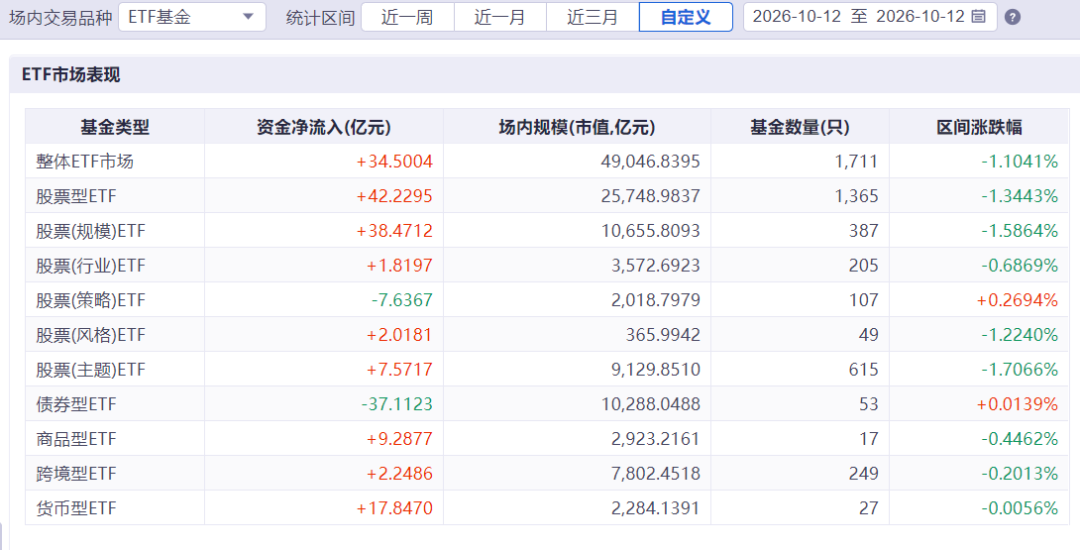This screenshot has height=550, width=1080.
Task: Click change value -0.0056%
Action: pyautogui.click(x=1019, y=508)
